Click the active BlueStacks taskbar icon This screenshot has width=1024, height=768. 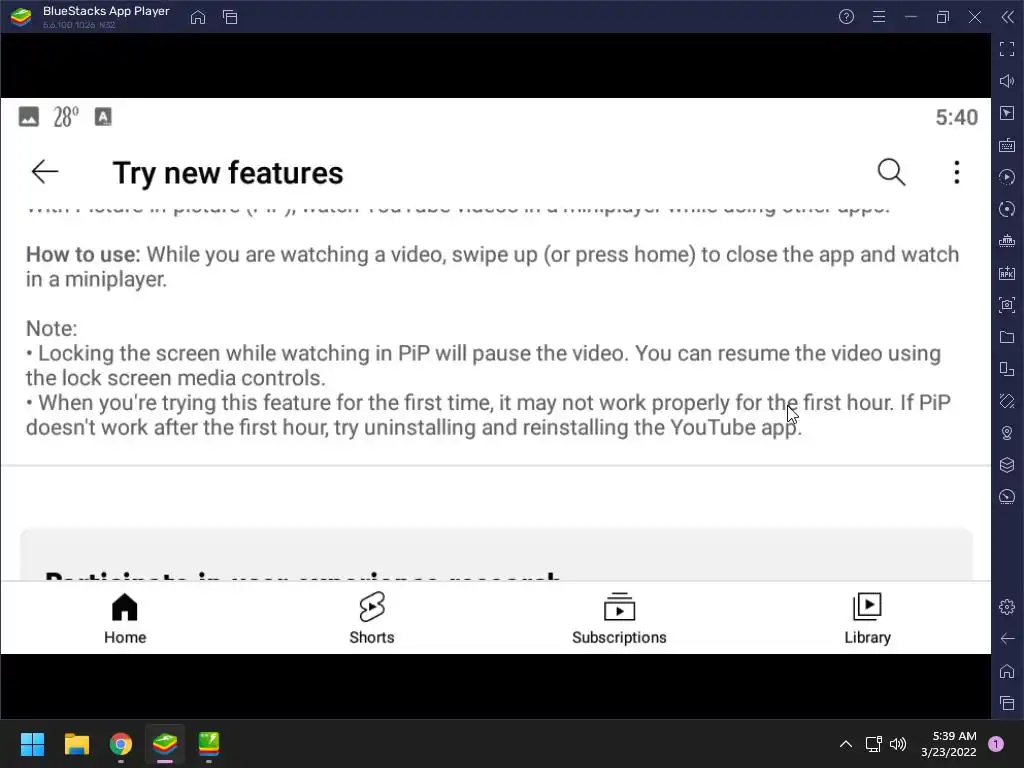tap(165, 744)
